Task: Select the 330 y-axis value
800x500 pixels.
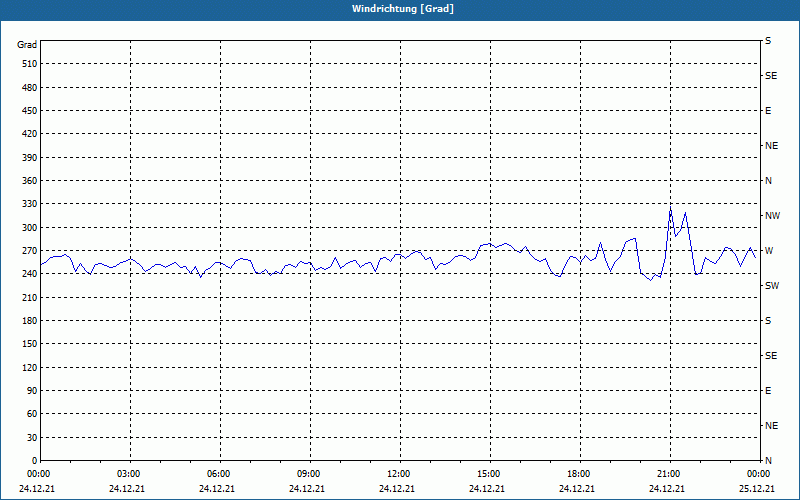Action: 30,204
